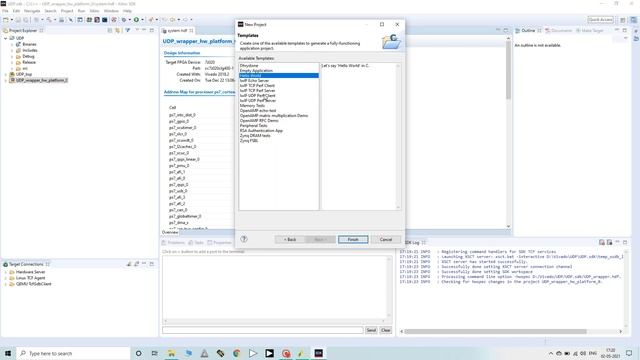Select Empty Application template
Image resolution: width=640 pixels, height=360 pixels.
279,71
